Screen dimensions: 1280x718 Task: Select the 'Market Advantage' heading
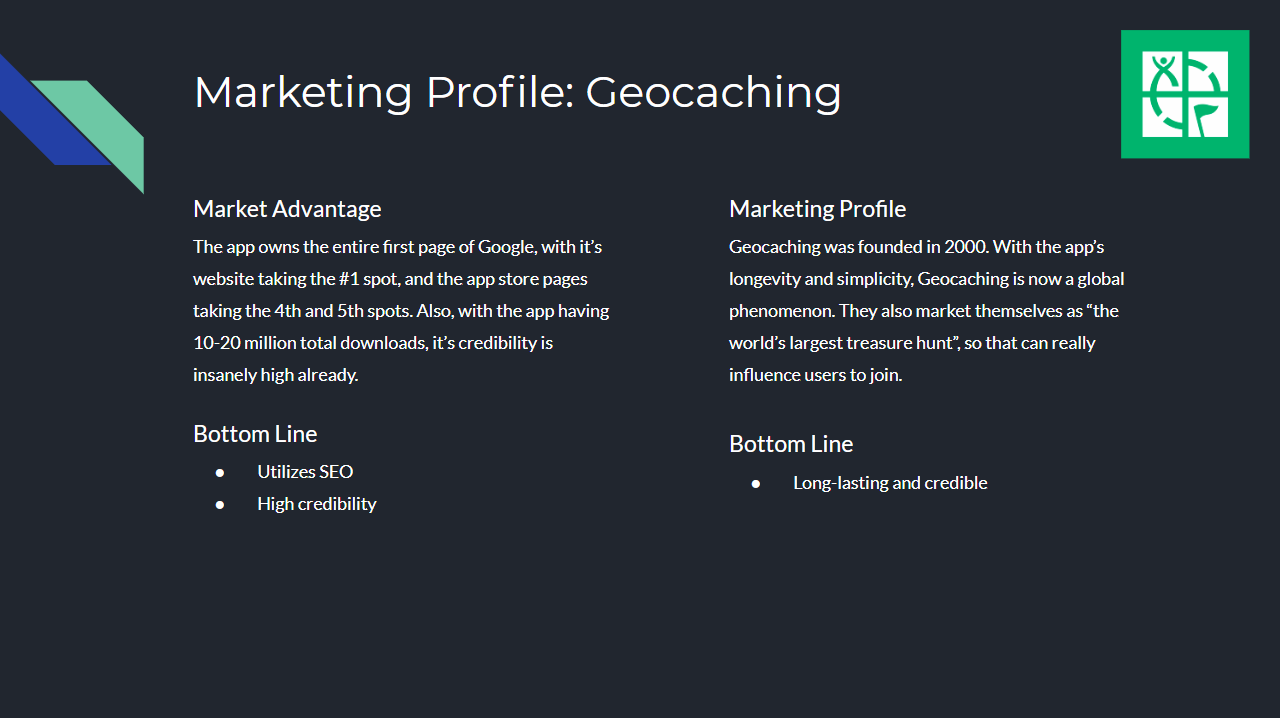click(287, 209)
